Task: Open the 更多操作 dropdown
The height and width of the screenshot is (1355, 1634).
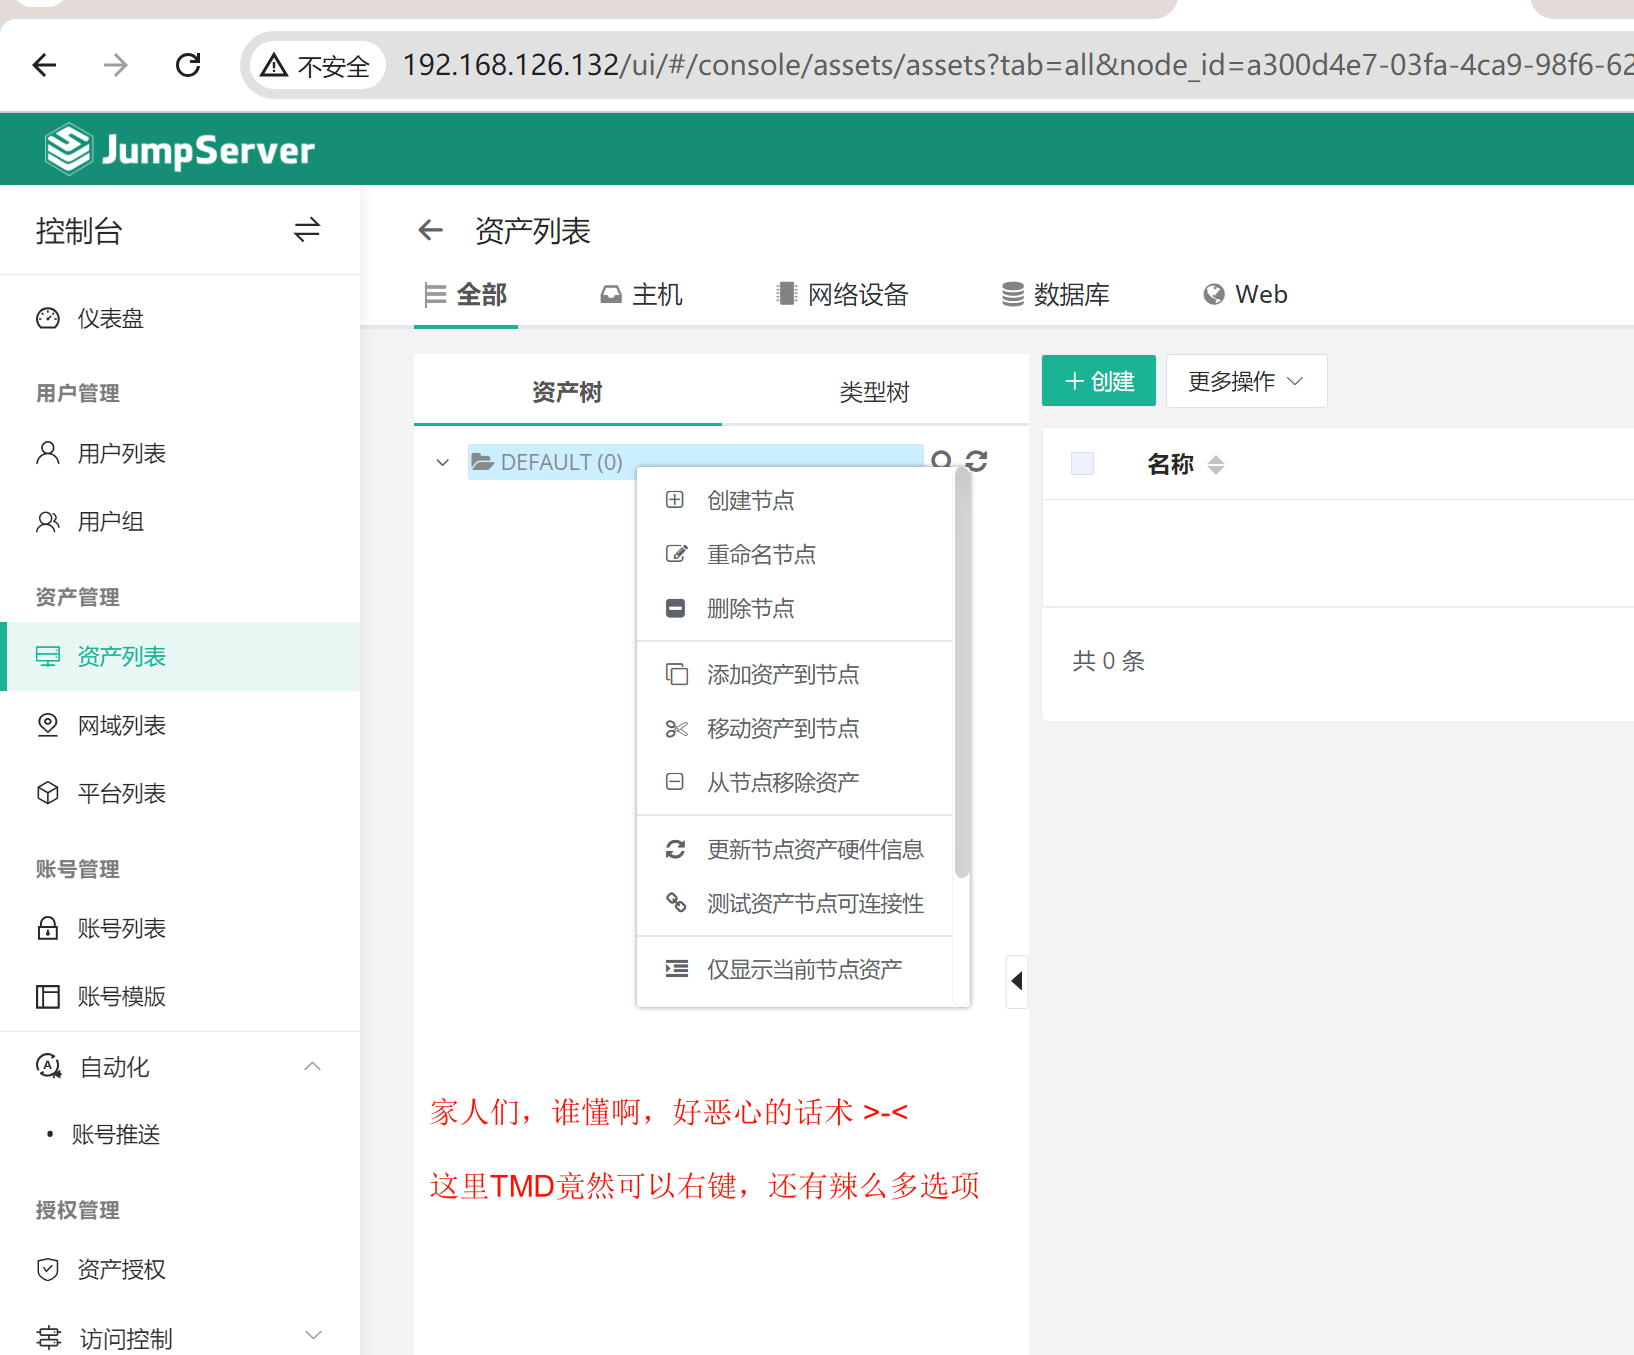Action: (x=1246, y=381)
